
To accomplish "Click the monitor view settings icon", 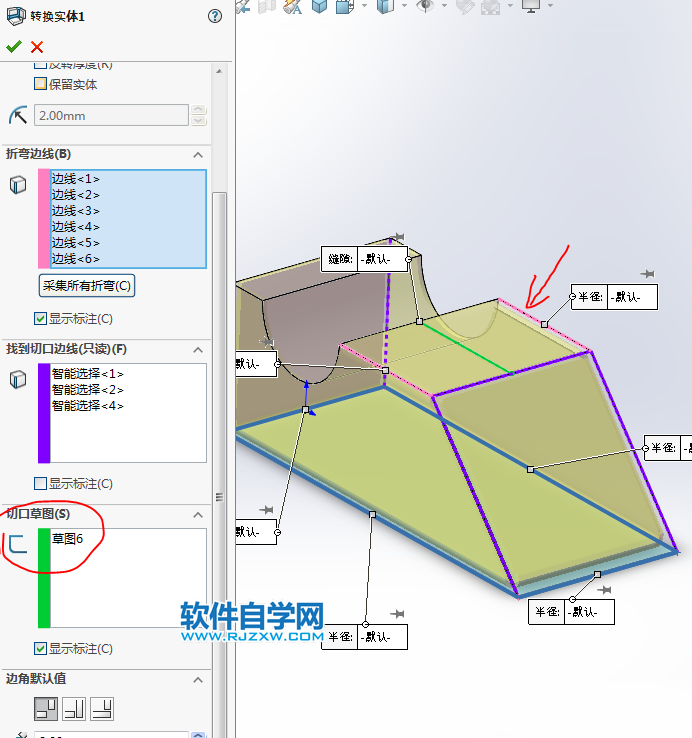I will (530, 6).
